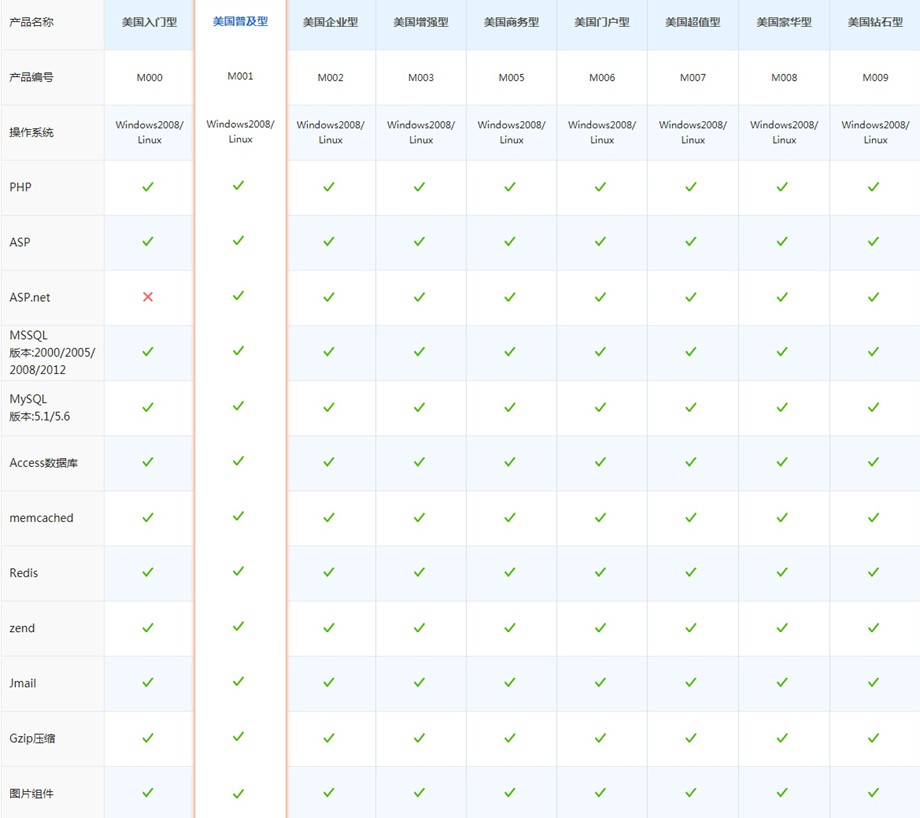
Task: Choose the 美国钻石型 plan heading
Action: (x=874, y=22)
